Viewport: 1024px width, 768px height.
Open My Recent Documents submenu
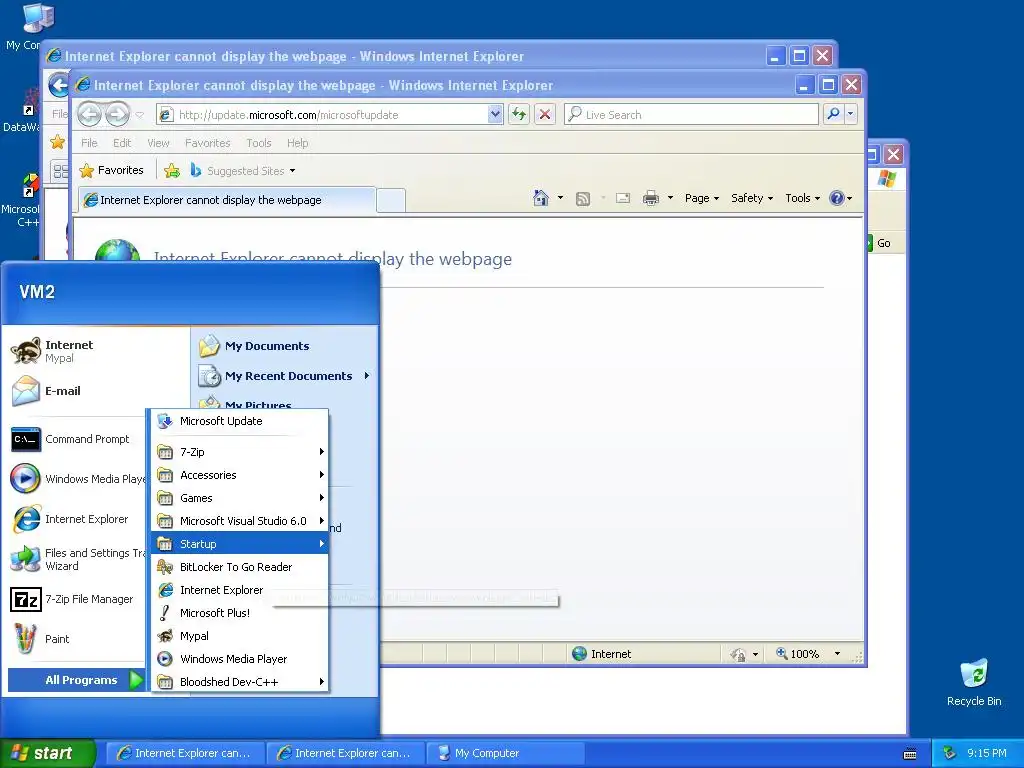click(x=285, y=376)
